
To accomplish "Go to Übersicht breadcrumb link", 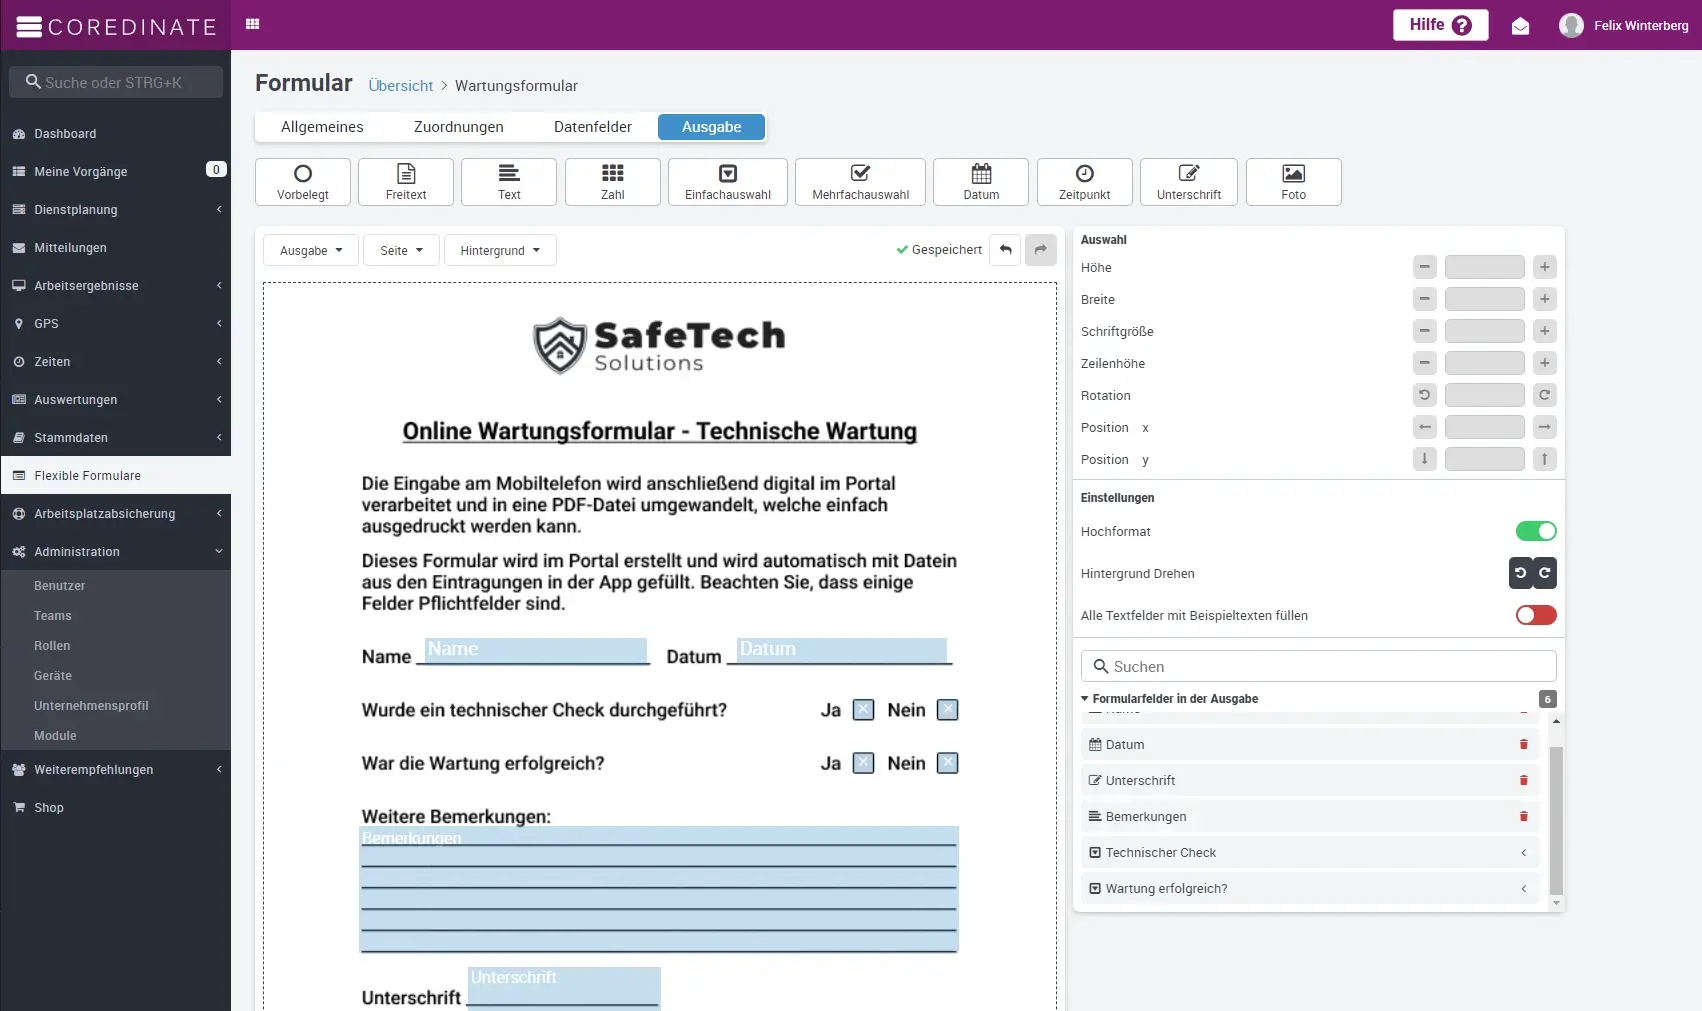I will click(400, 86).
